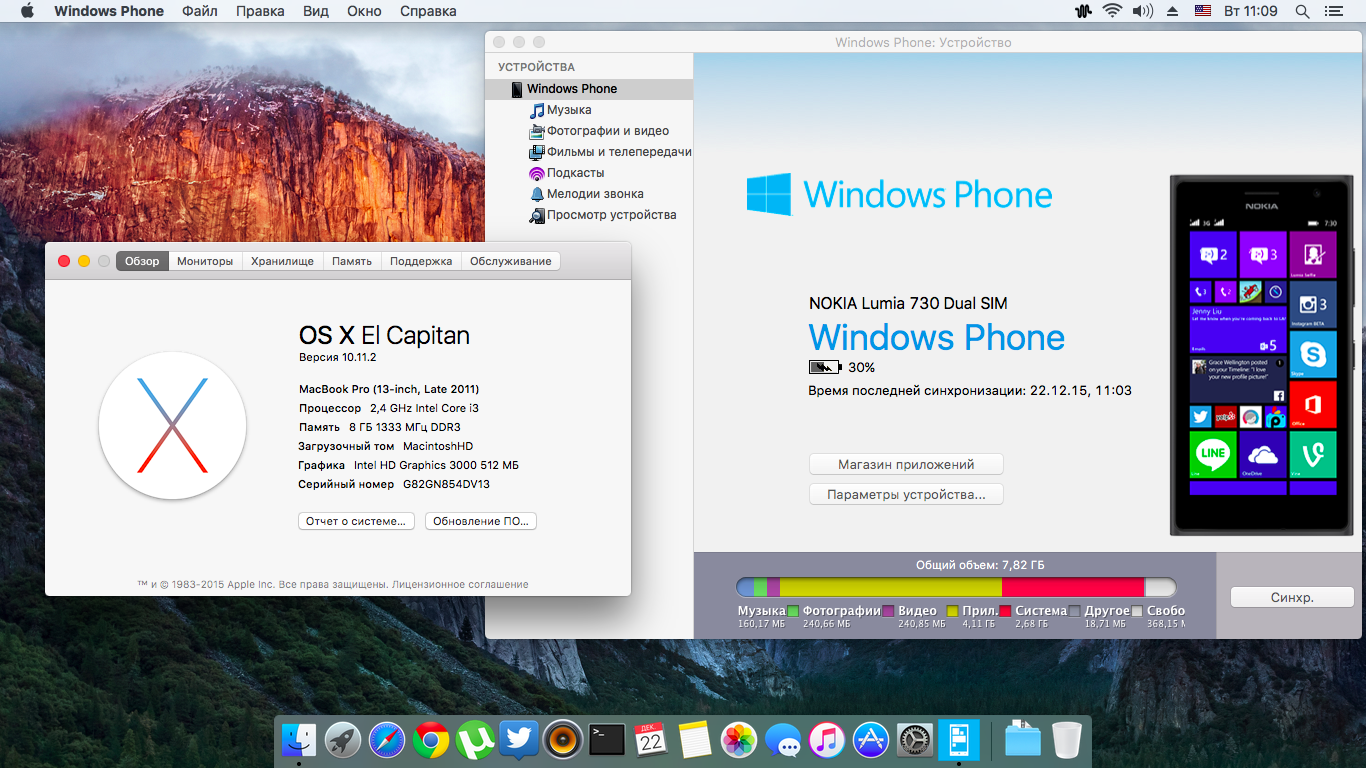Click the purple Видео legend swatch
The height and width of the screenshot is (768, 1366).
[x=888, y=611]
